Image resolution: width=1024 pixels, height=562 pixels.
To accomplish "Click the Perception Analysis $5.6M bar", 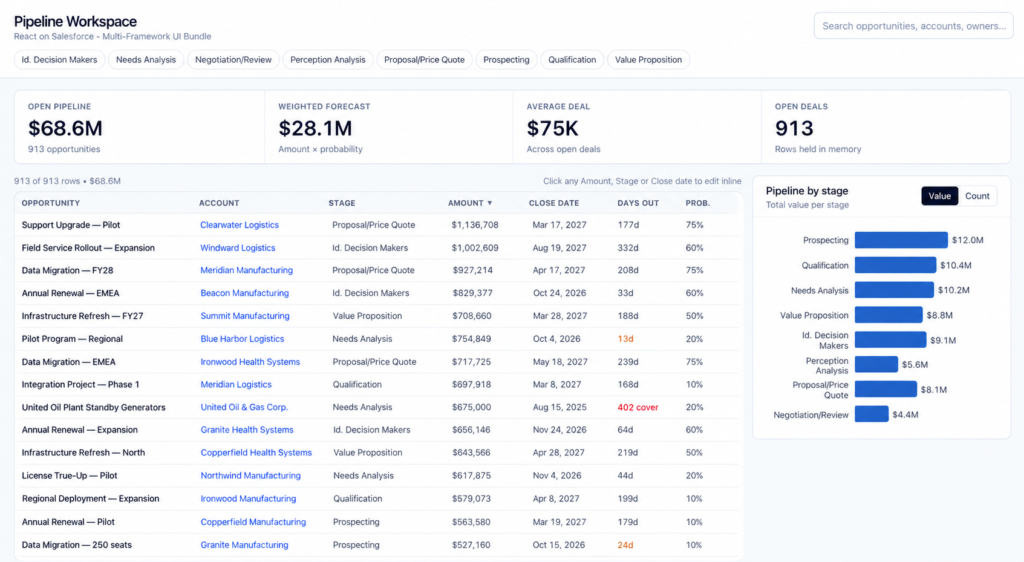I will (x=876, y=365).
